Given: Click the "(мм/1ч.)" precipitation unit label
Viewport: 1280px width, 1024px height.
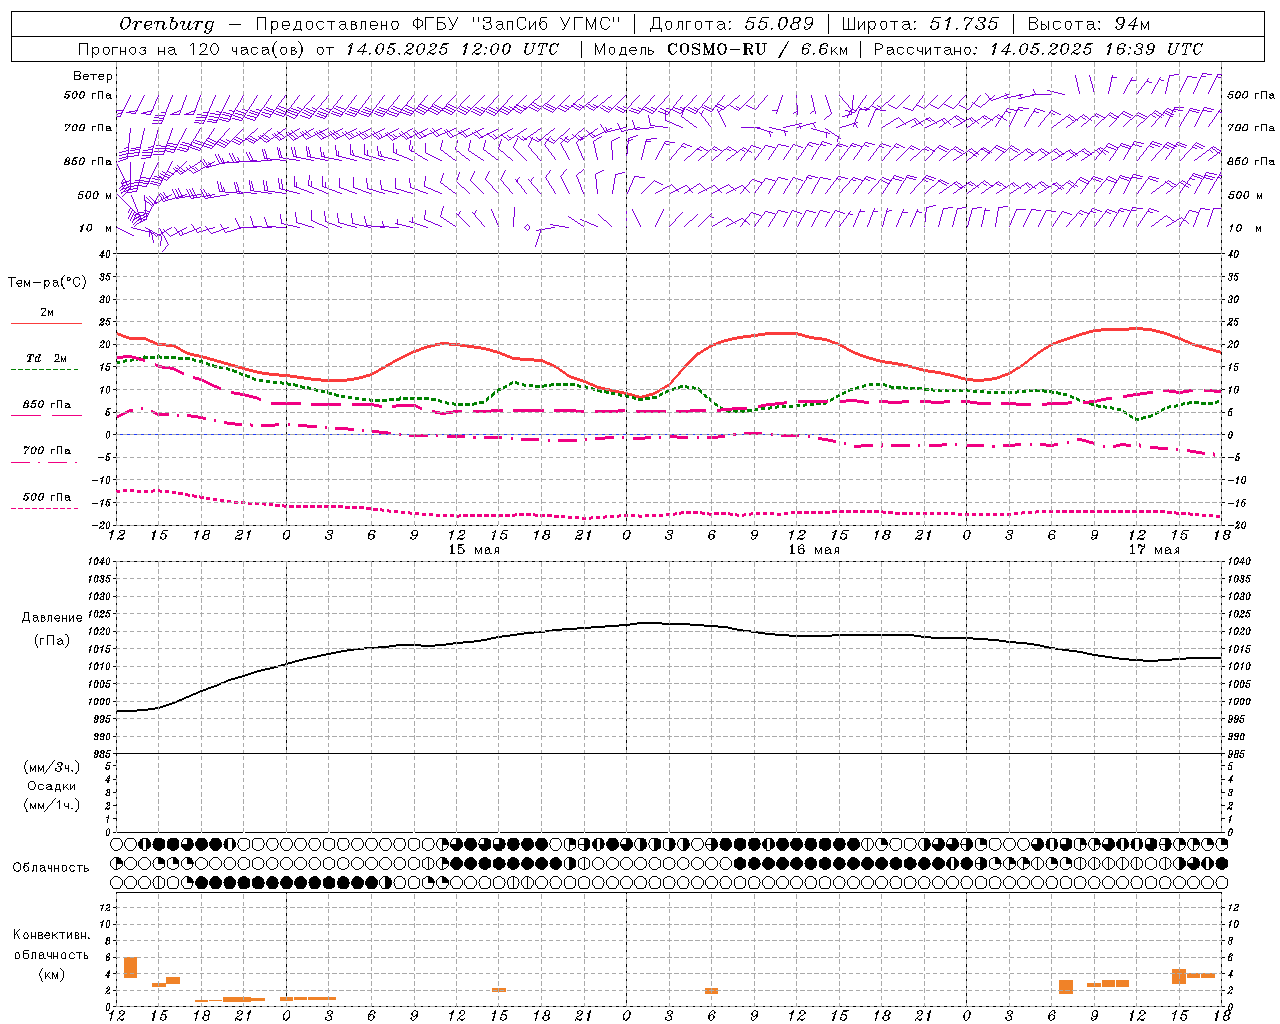Looking at the screenshot, I should click(52, 805).
